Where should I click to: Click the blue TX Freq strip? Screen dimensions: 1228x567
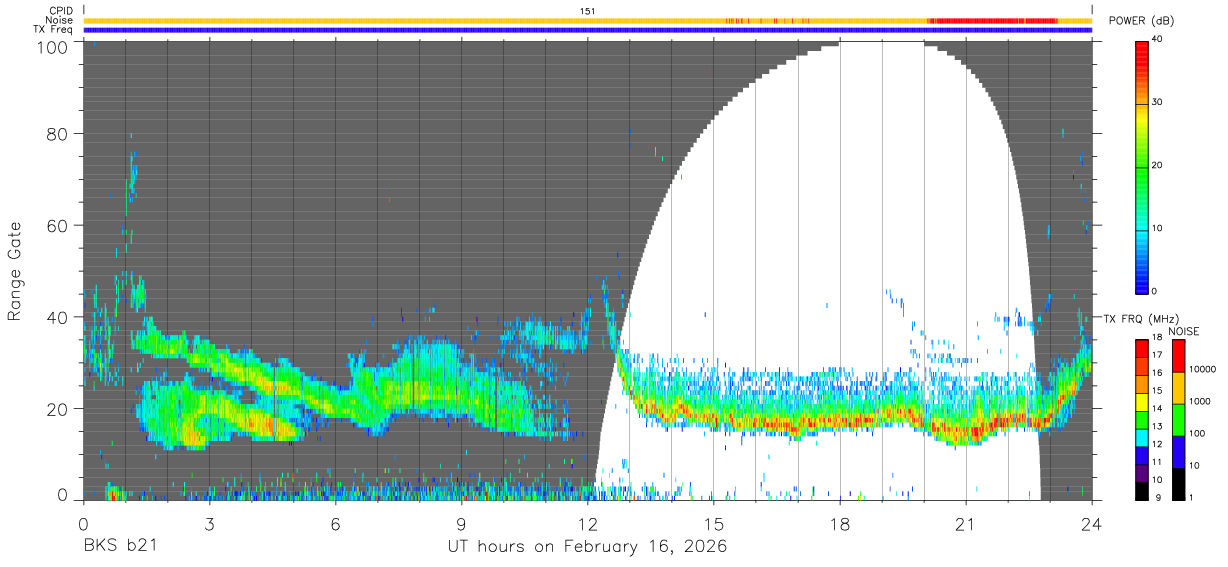pos(588,30)
